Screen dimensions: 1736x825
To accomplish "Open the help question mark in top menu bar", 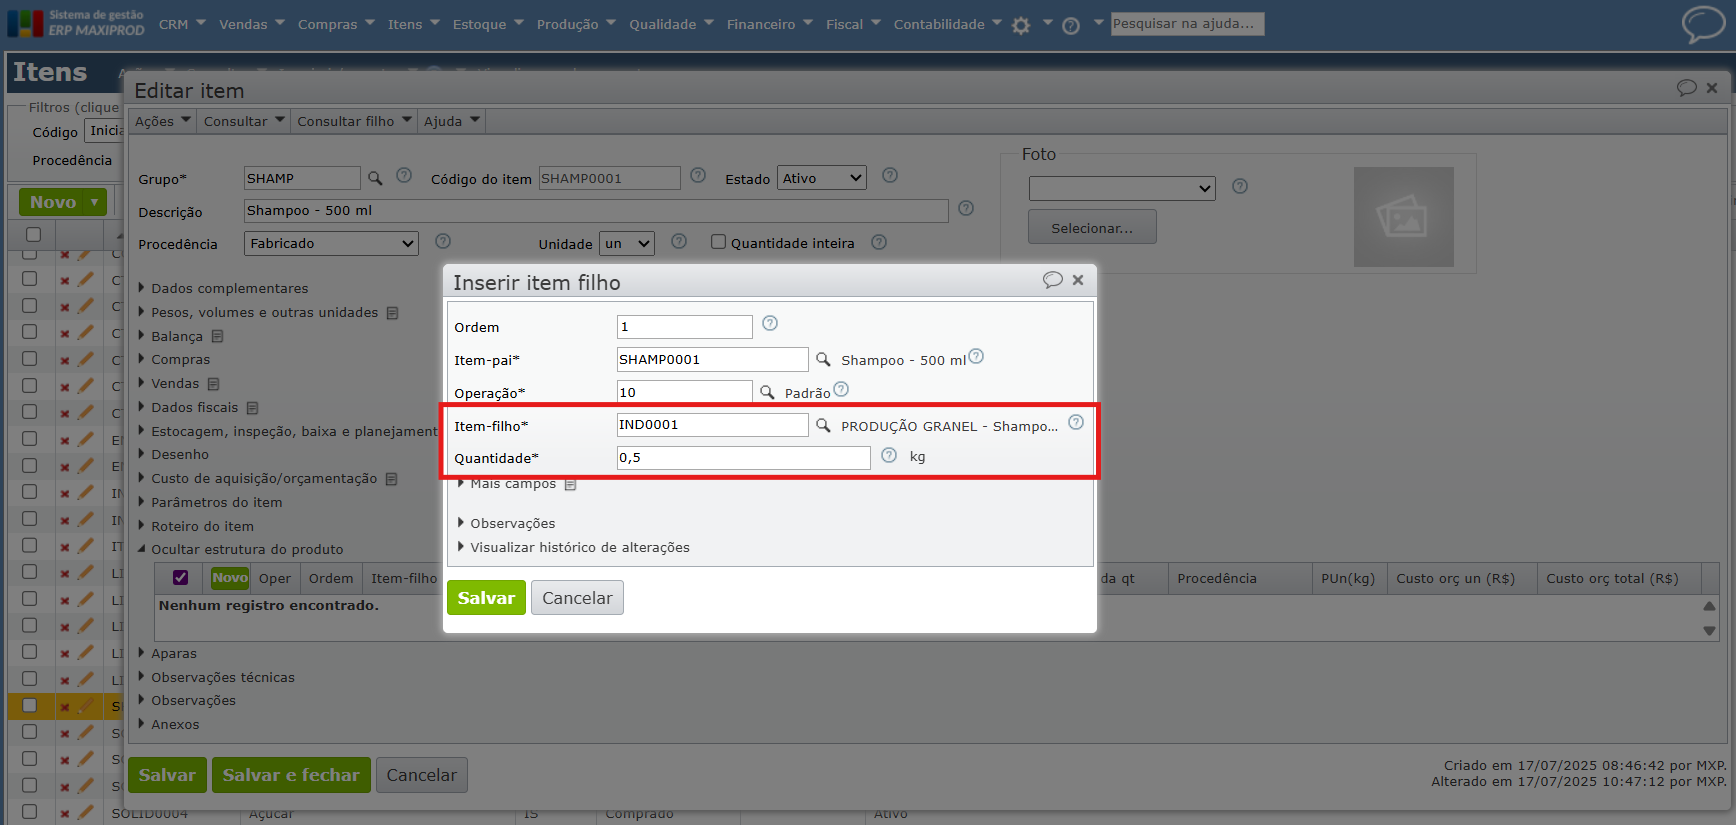I will (1071, 26).
